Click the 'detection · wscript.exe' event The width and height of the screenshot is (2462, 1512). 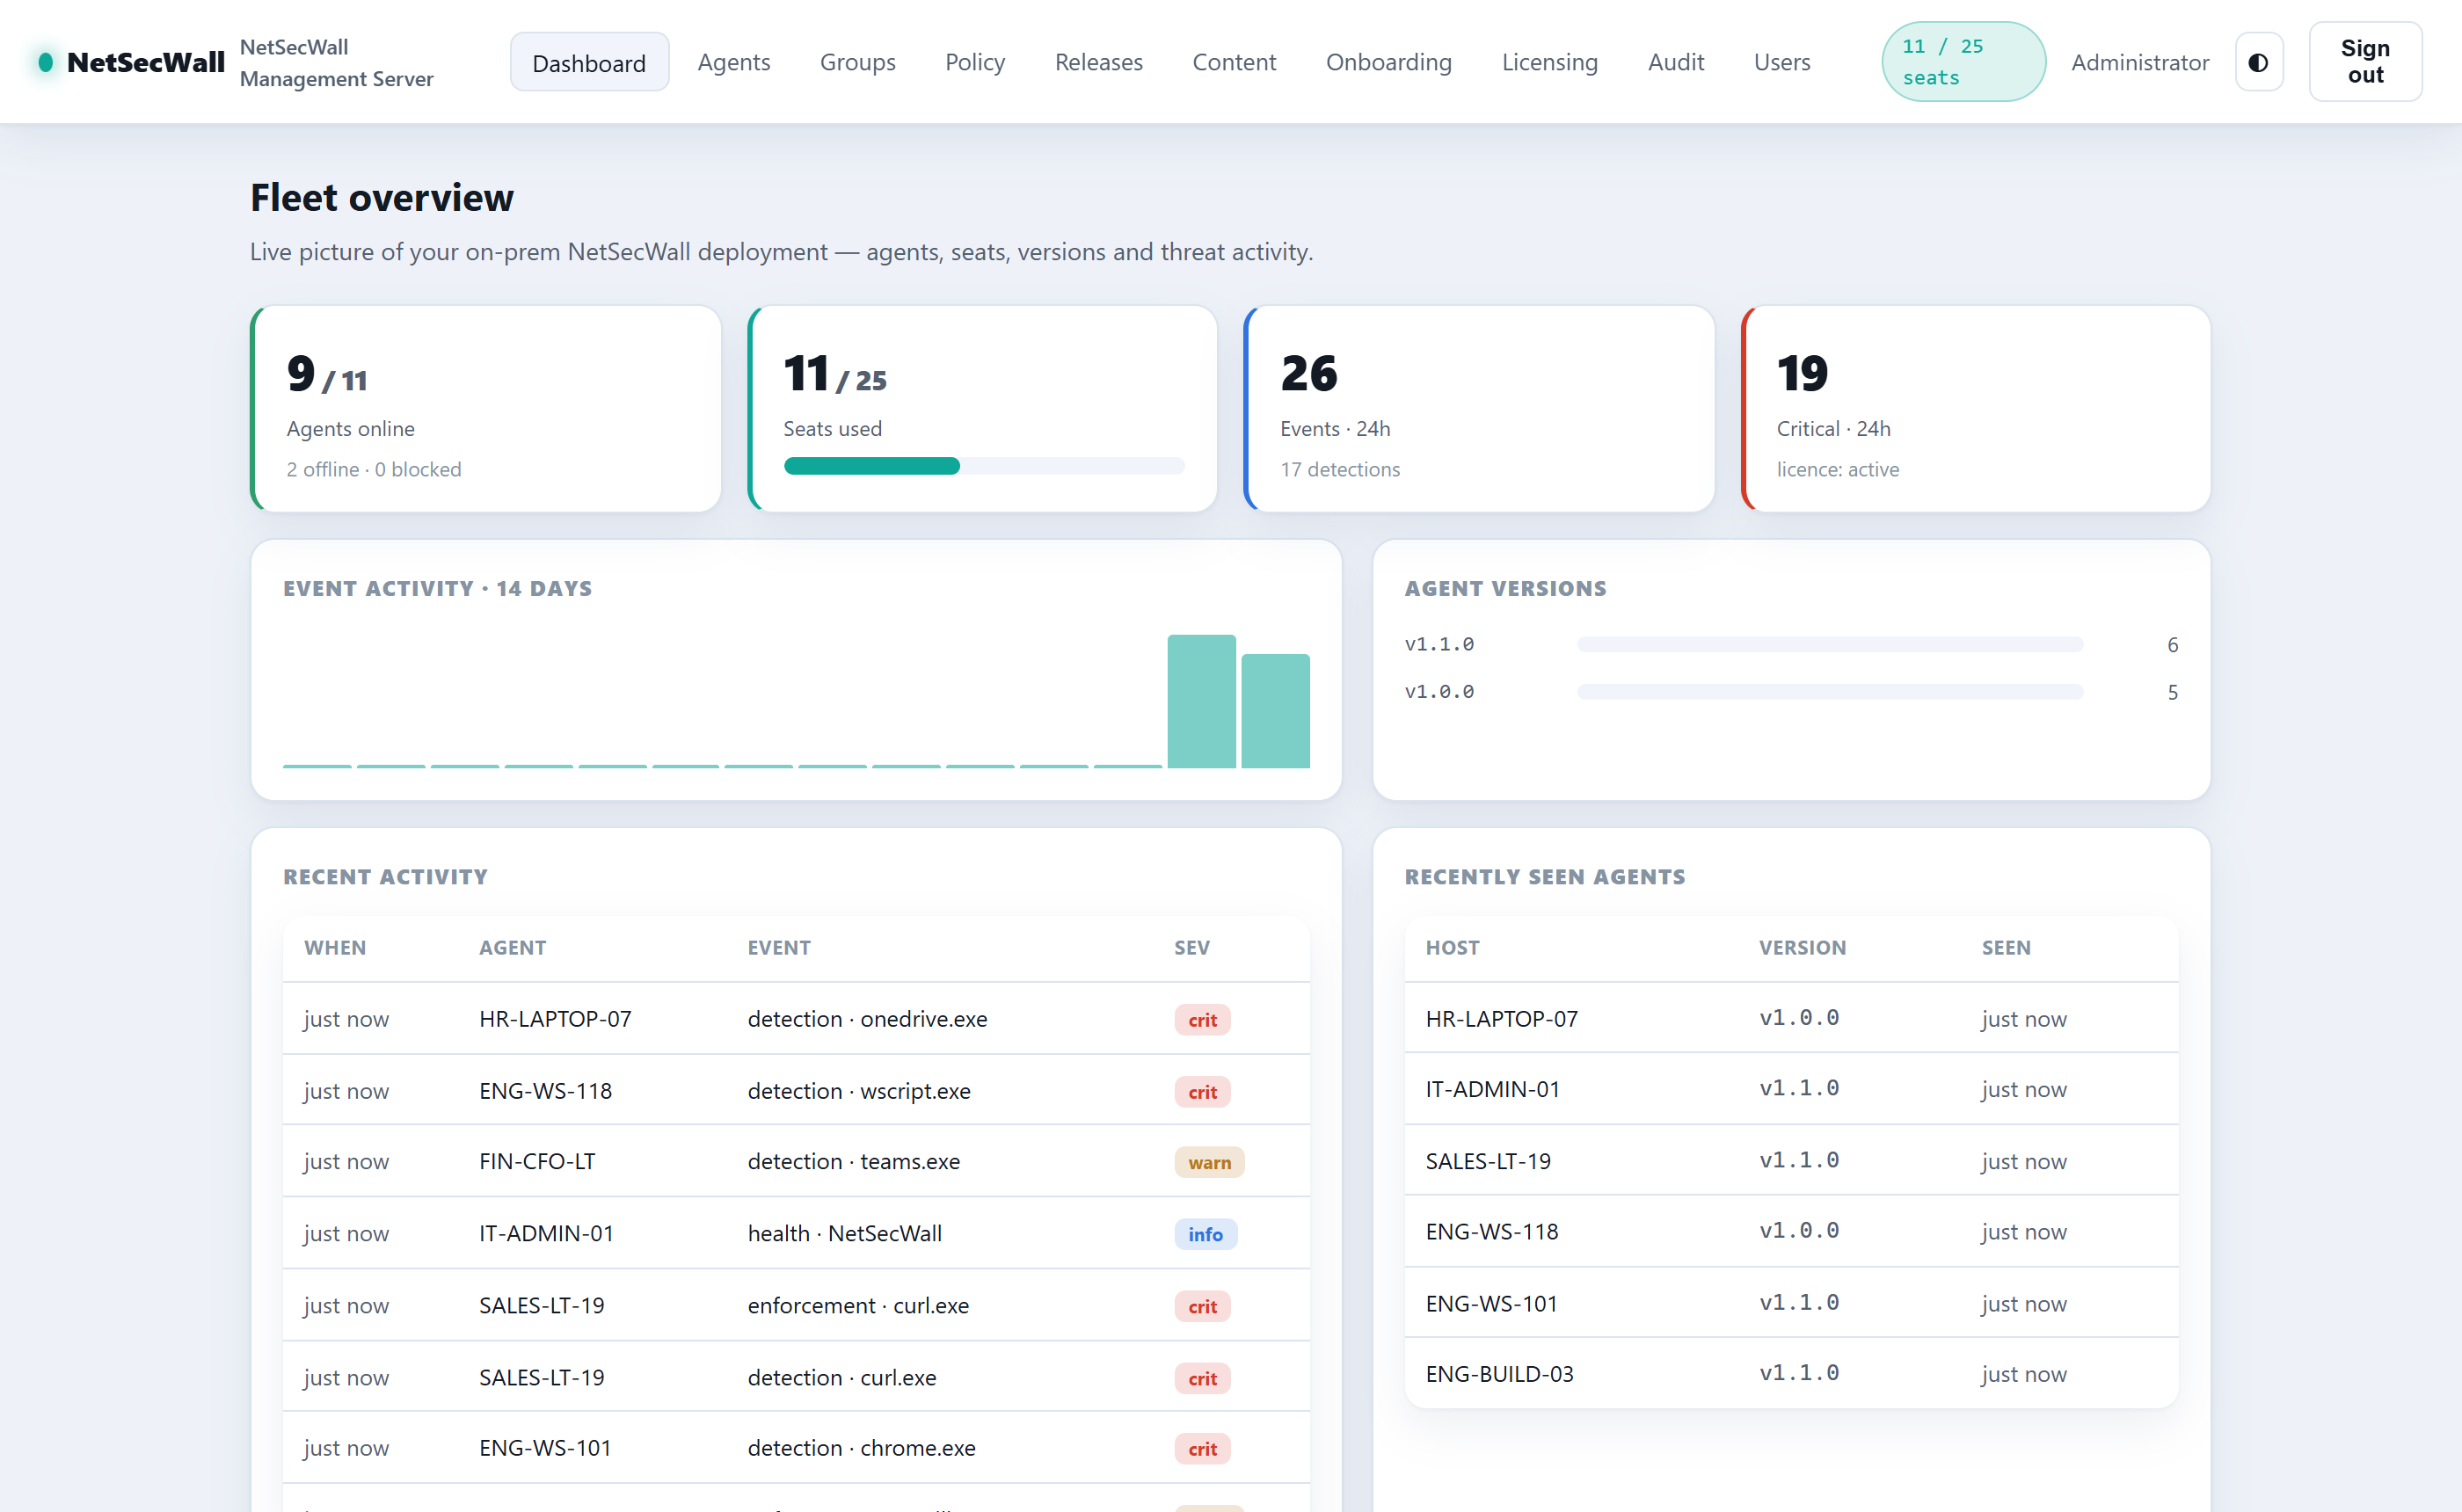[x=859, y=1091]
